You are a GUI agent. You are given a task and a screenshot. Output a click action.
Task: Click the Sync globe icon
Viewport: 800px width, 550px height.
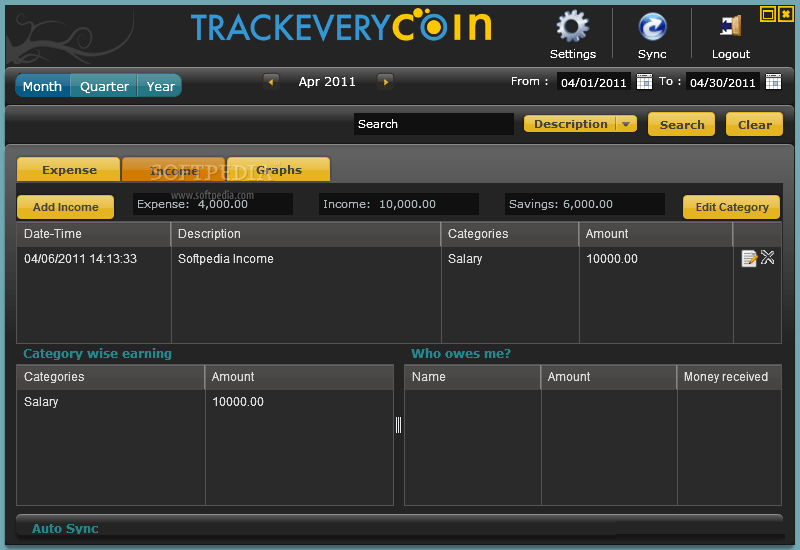point(652,27)
